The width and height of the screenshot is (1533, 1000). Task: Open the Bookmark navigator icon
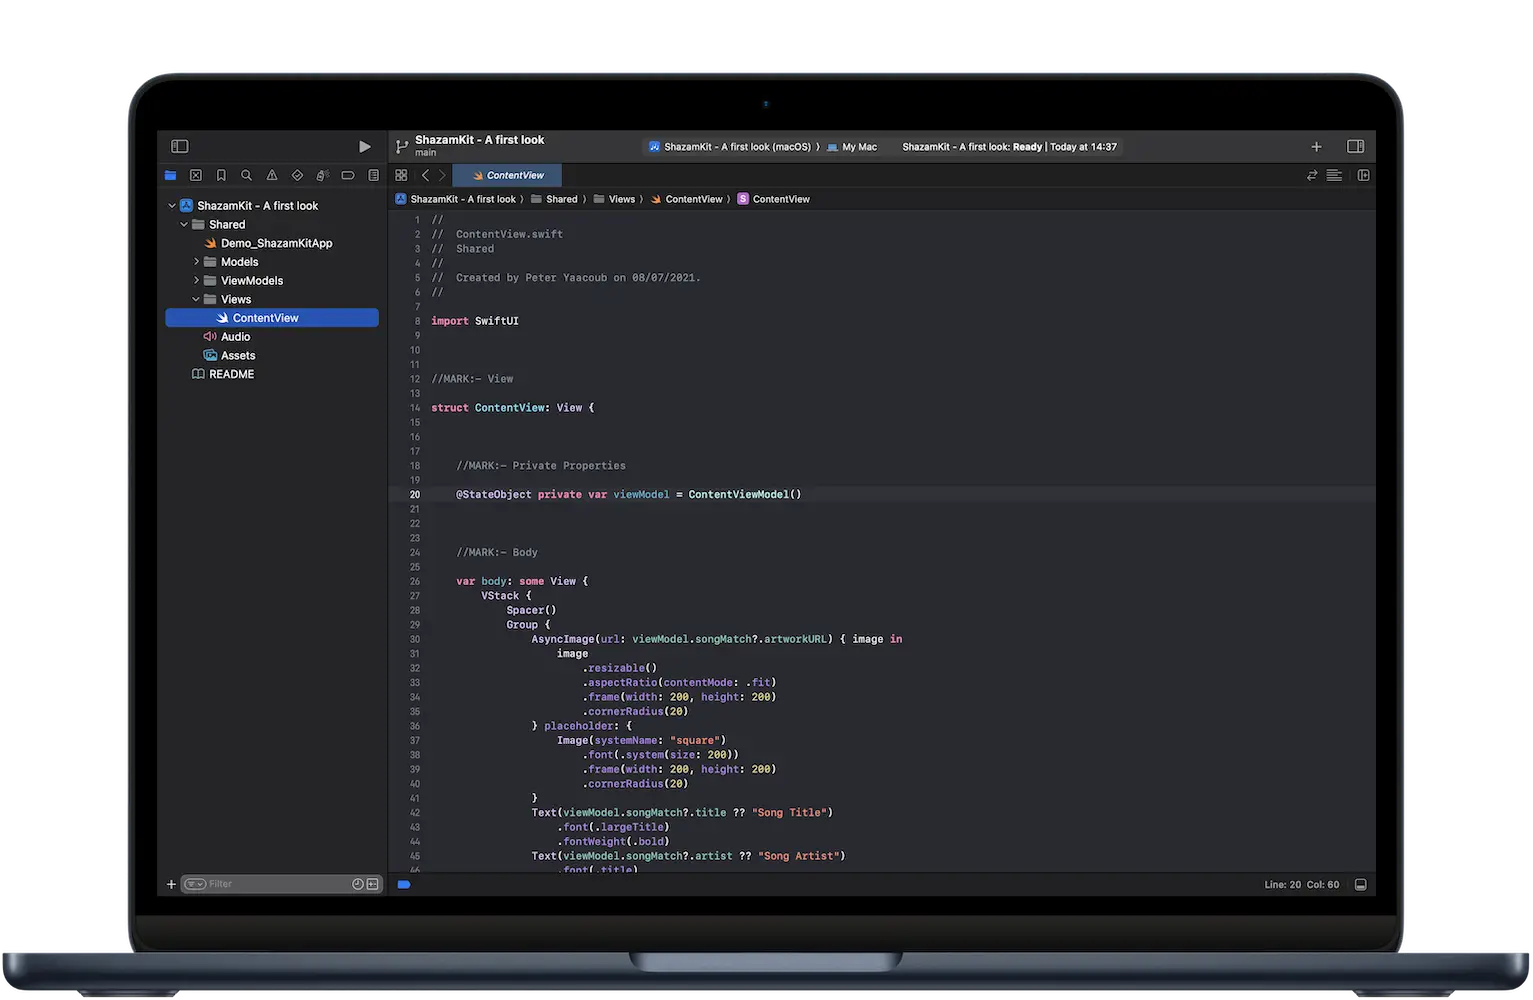[221, 175]
